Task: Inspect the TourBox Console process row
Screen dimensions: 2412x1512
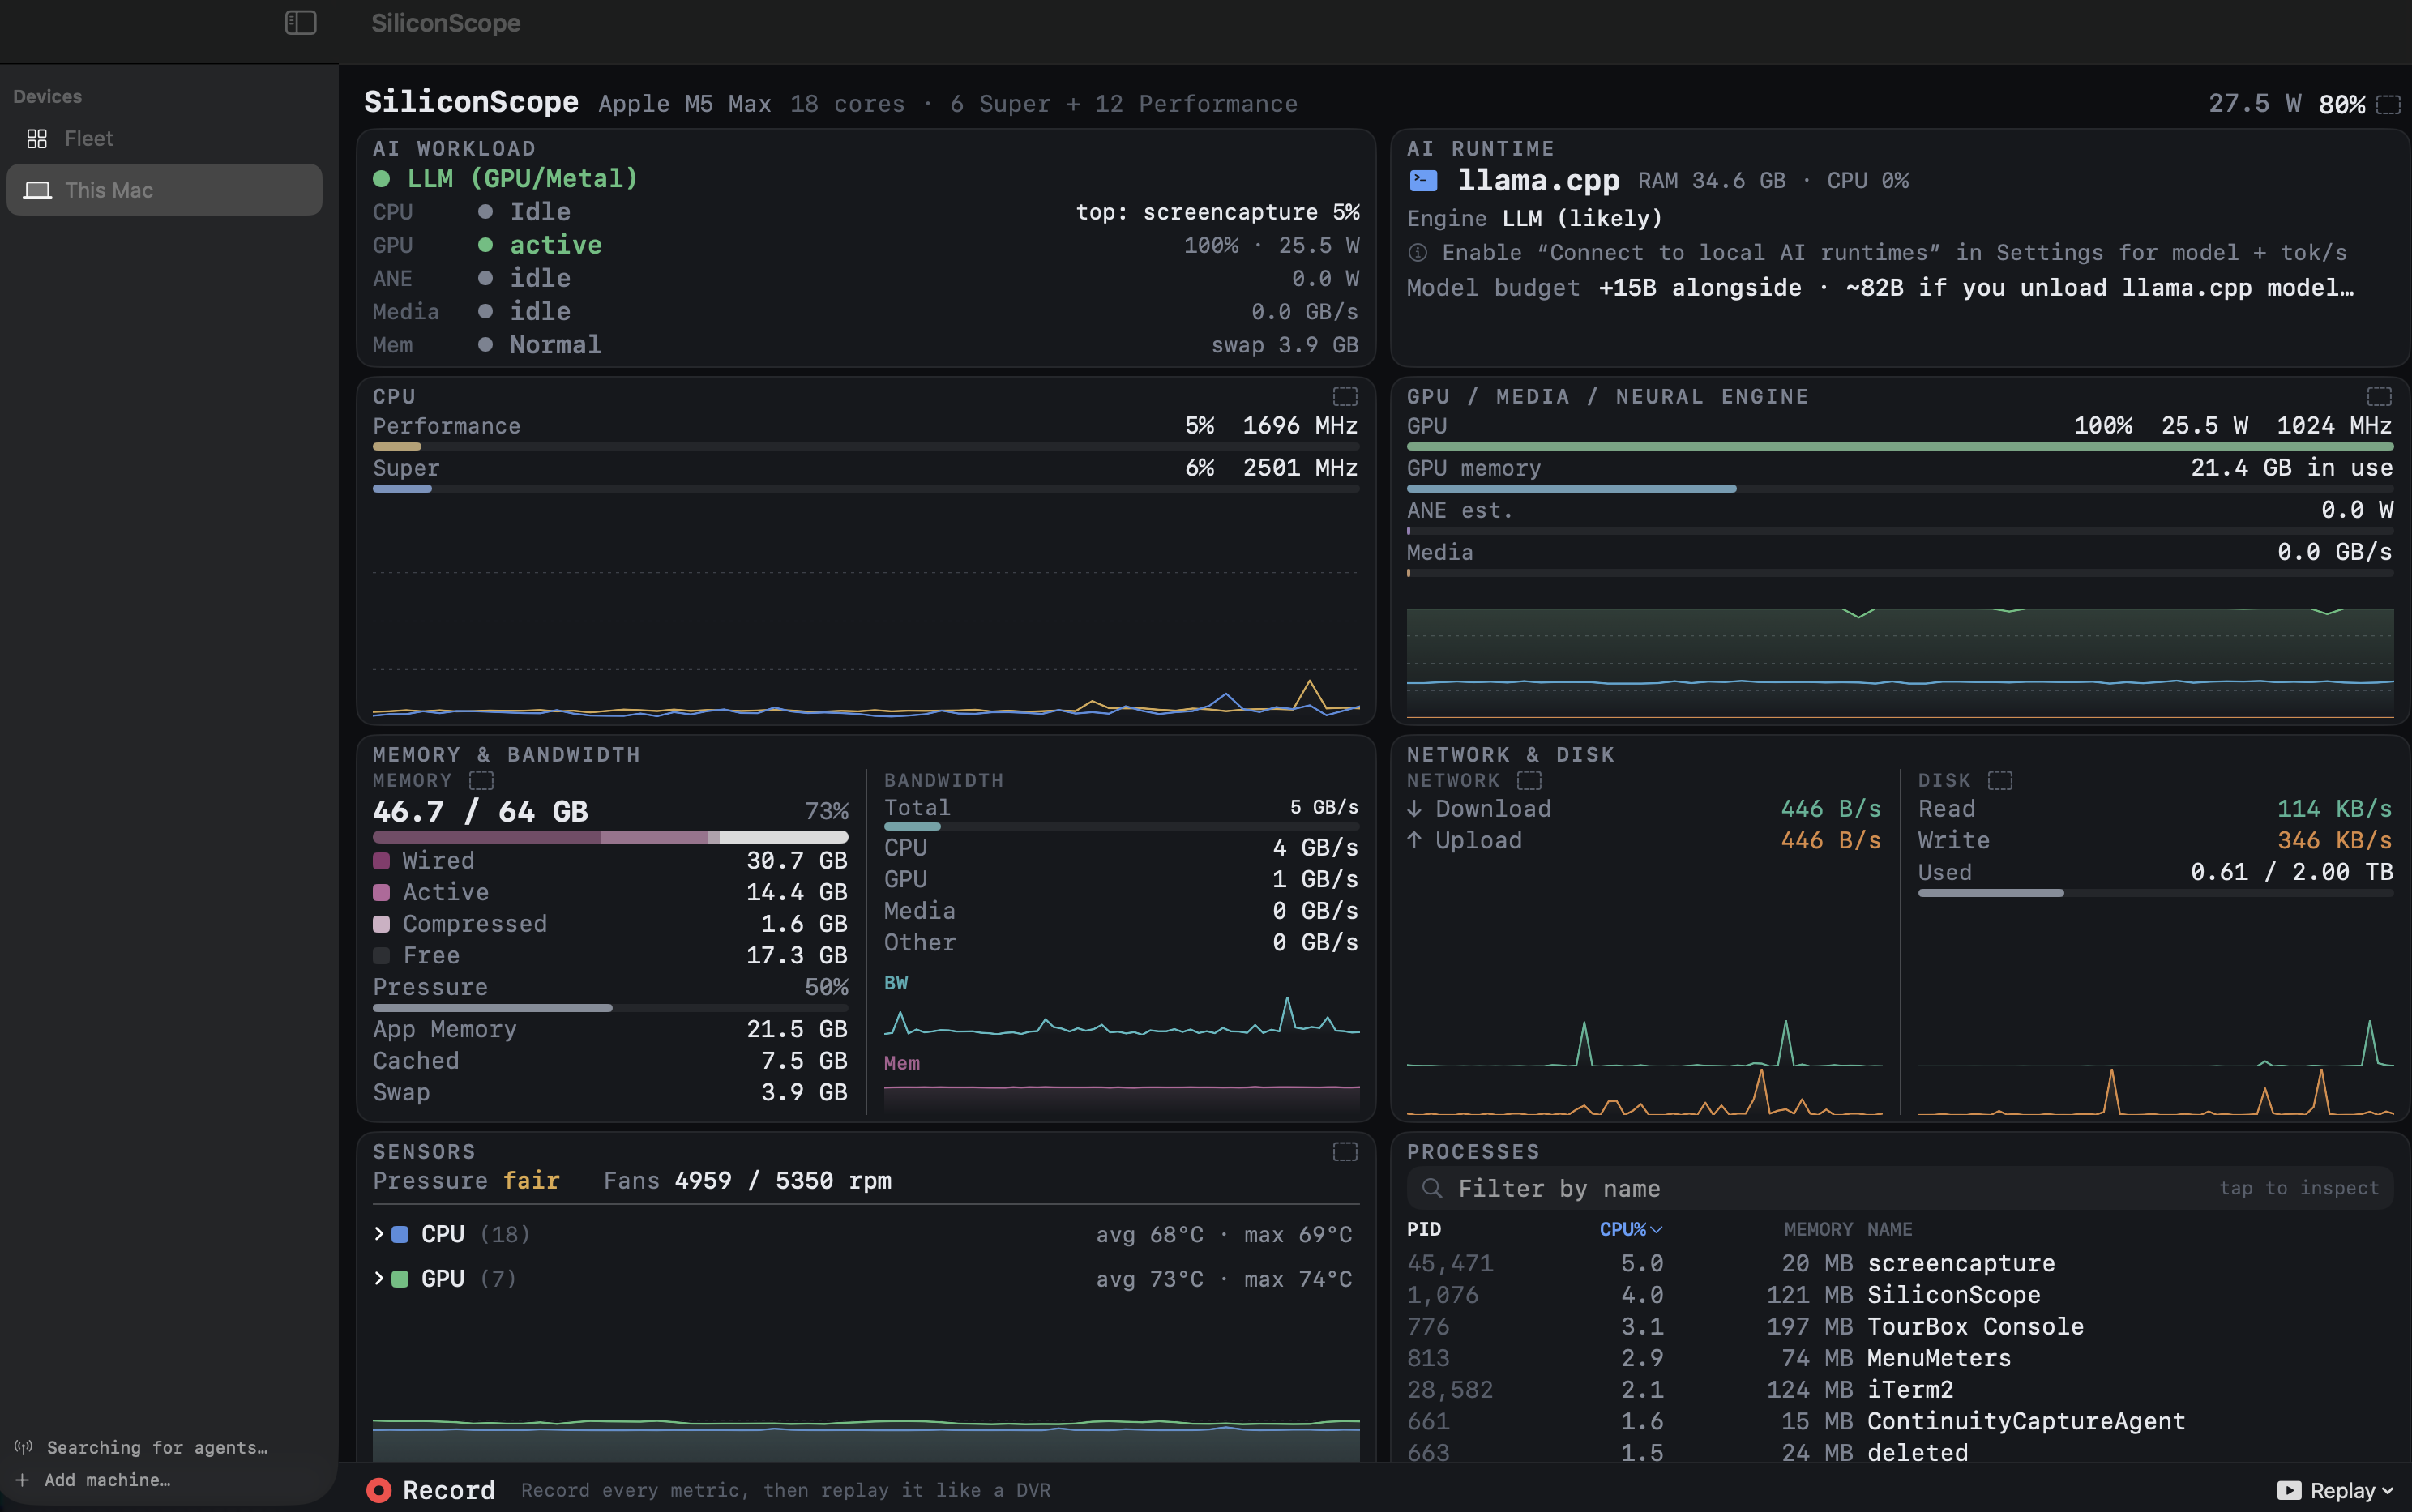Action: pos(1900,1327)
